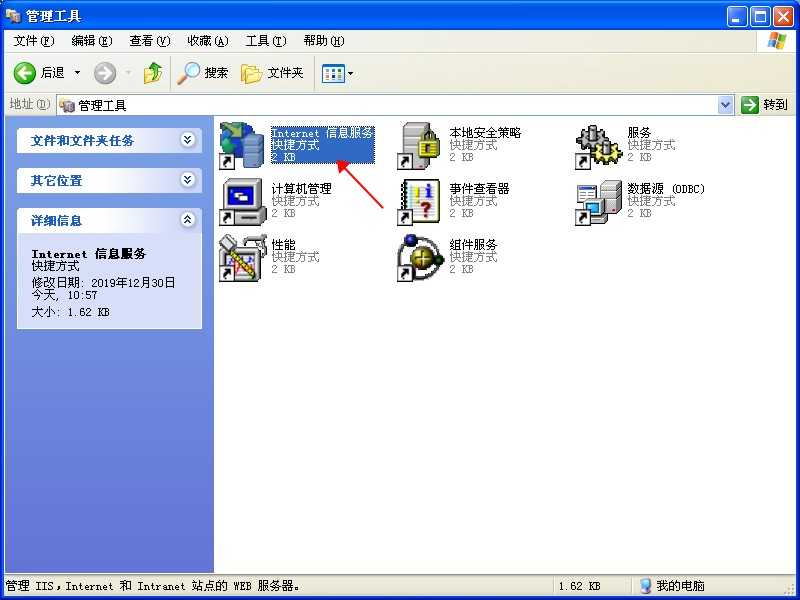800x600 pixels.
Task: Click the window resize grip in status bar
Action: [790, 590]
